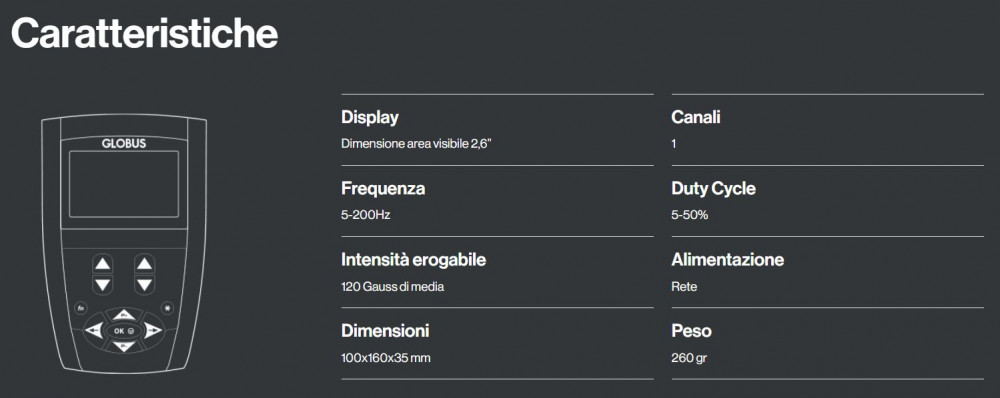Click the OK button on the device keypad

[x=124, y=330]
